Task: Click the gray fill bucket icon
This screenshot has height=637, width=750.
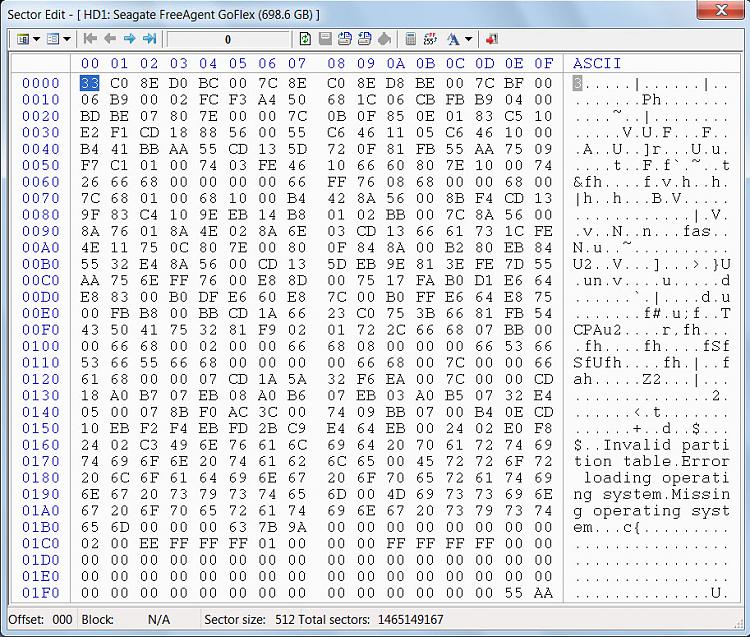Action: [x=385, y=39]
